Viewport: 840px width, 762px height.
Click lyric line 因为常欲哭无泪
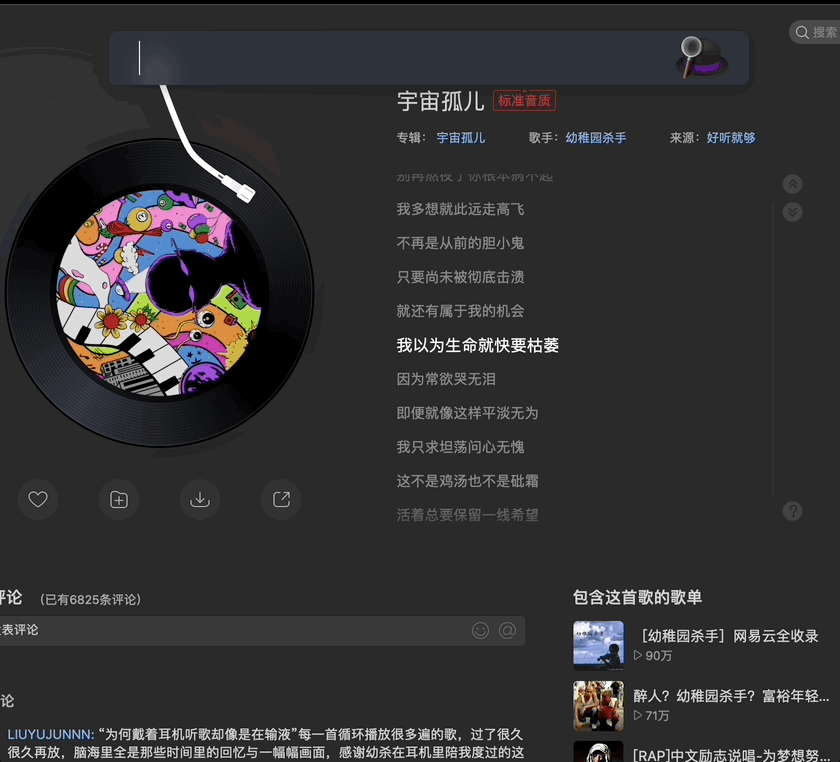[x=446, y=379]
